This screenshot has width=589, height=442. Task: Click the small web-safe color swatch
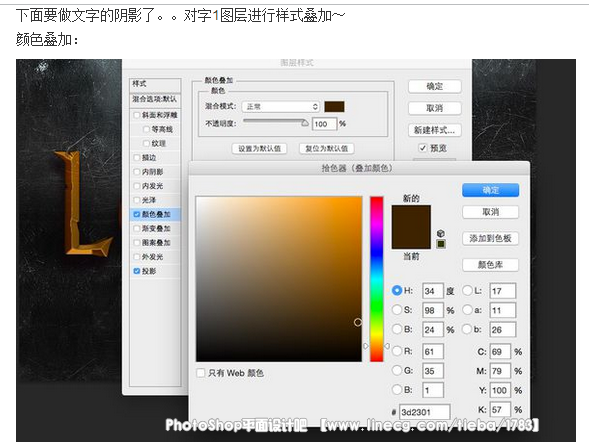point(441,244)
